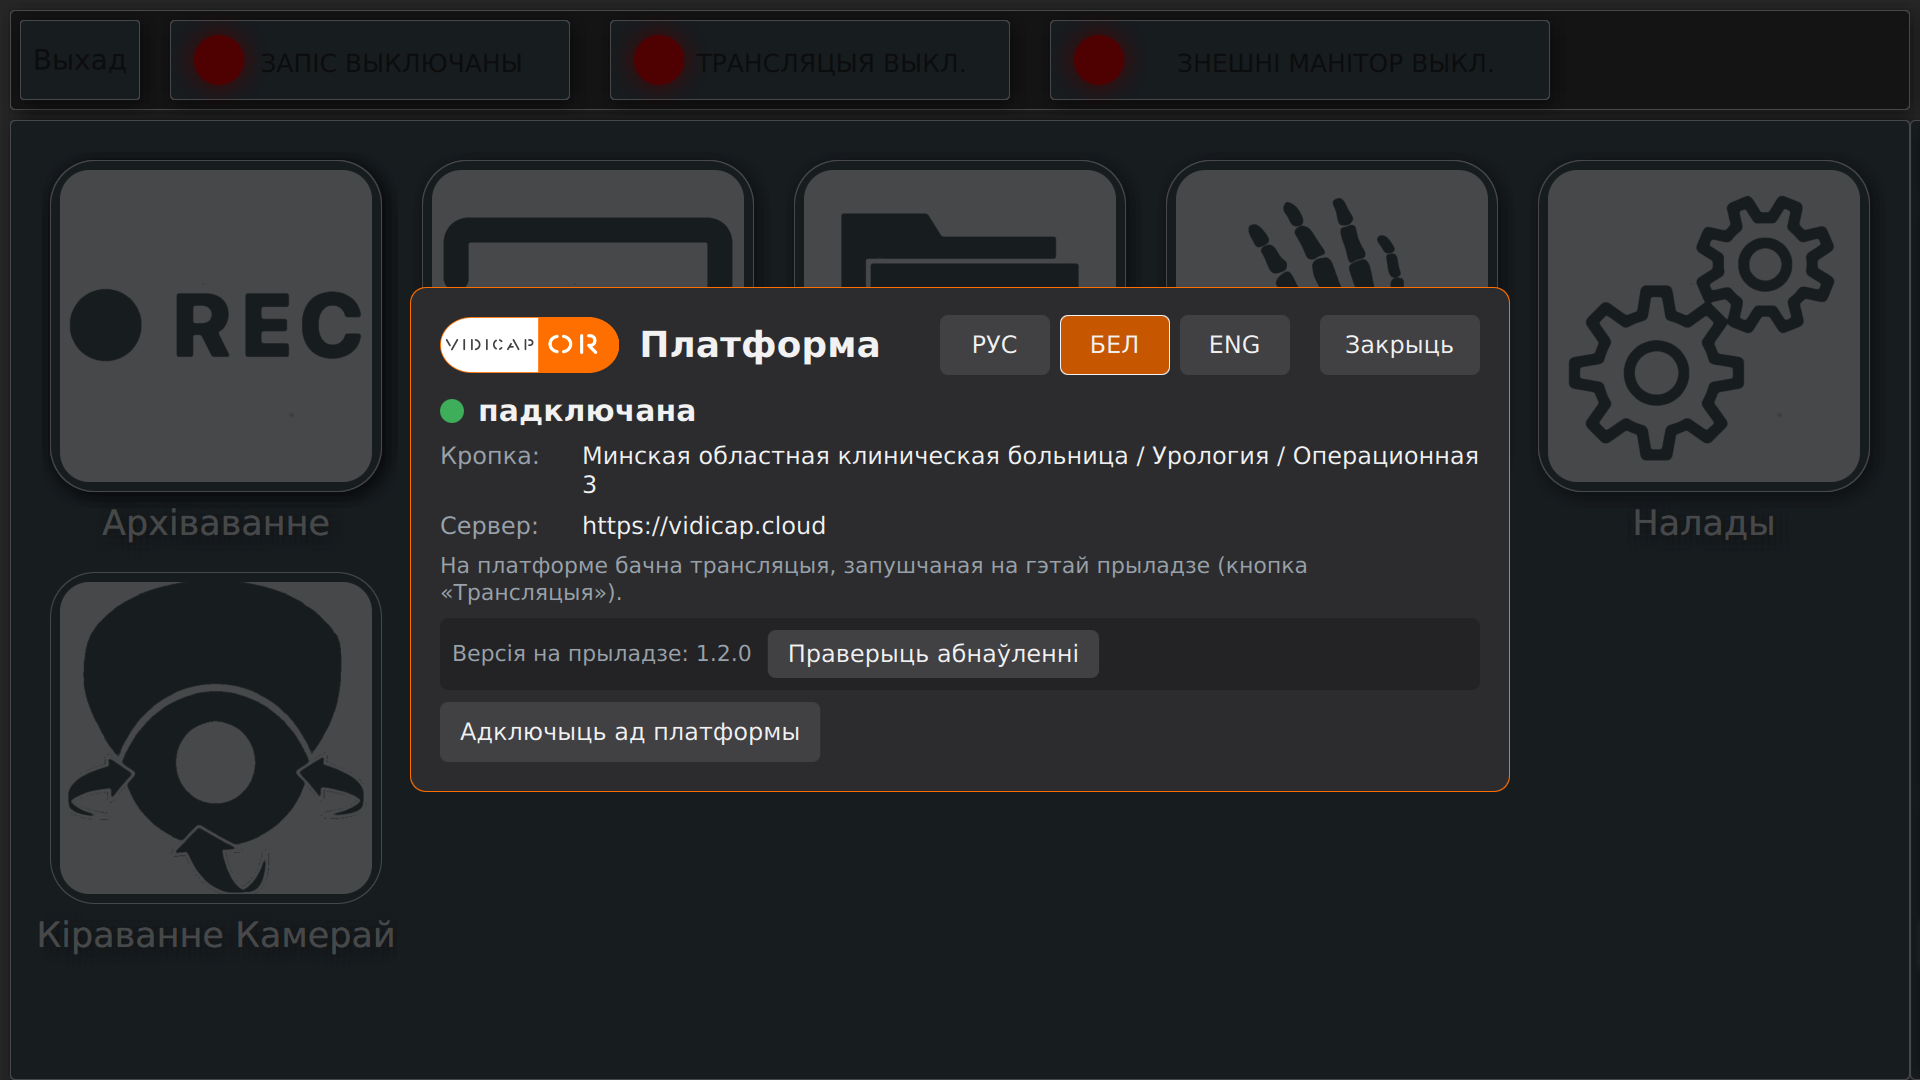Open the camera control dome icon

click(x=216, y=738)
